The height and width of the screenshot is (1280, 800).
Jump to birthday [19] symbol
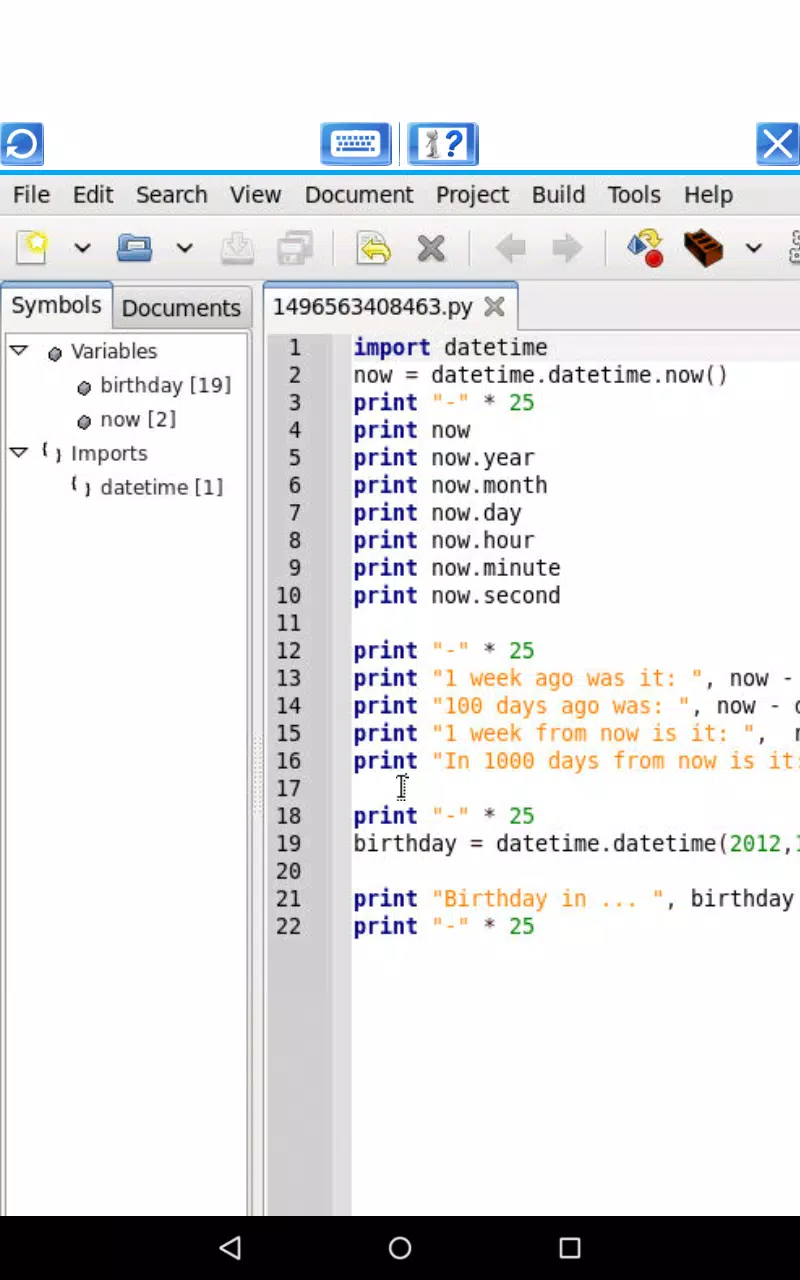(165, 385)
